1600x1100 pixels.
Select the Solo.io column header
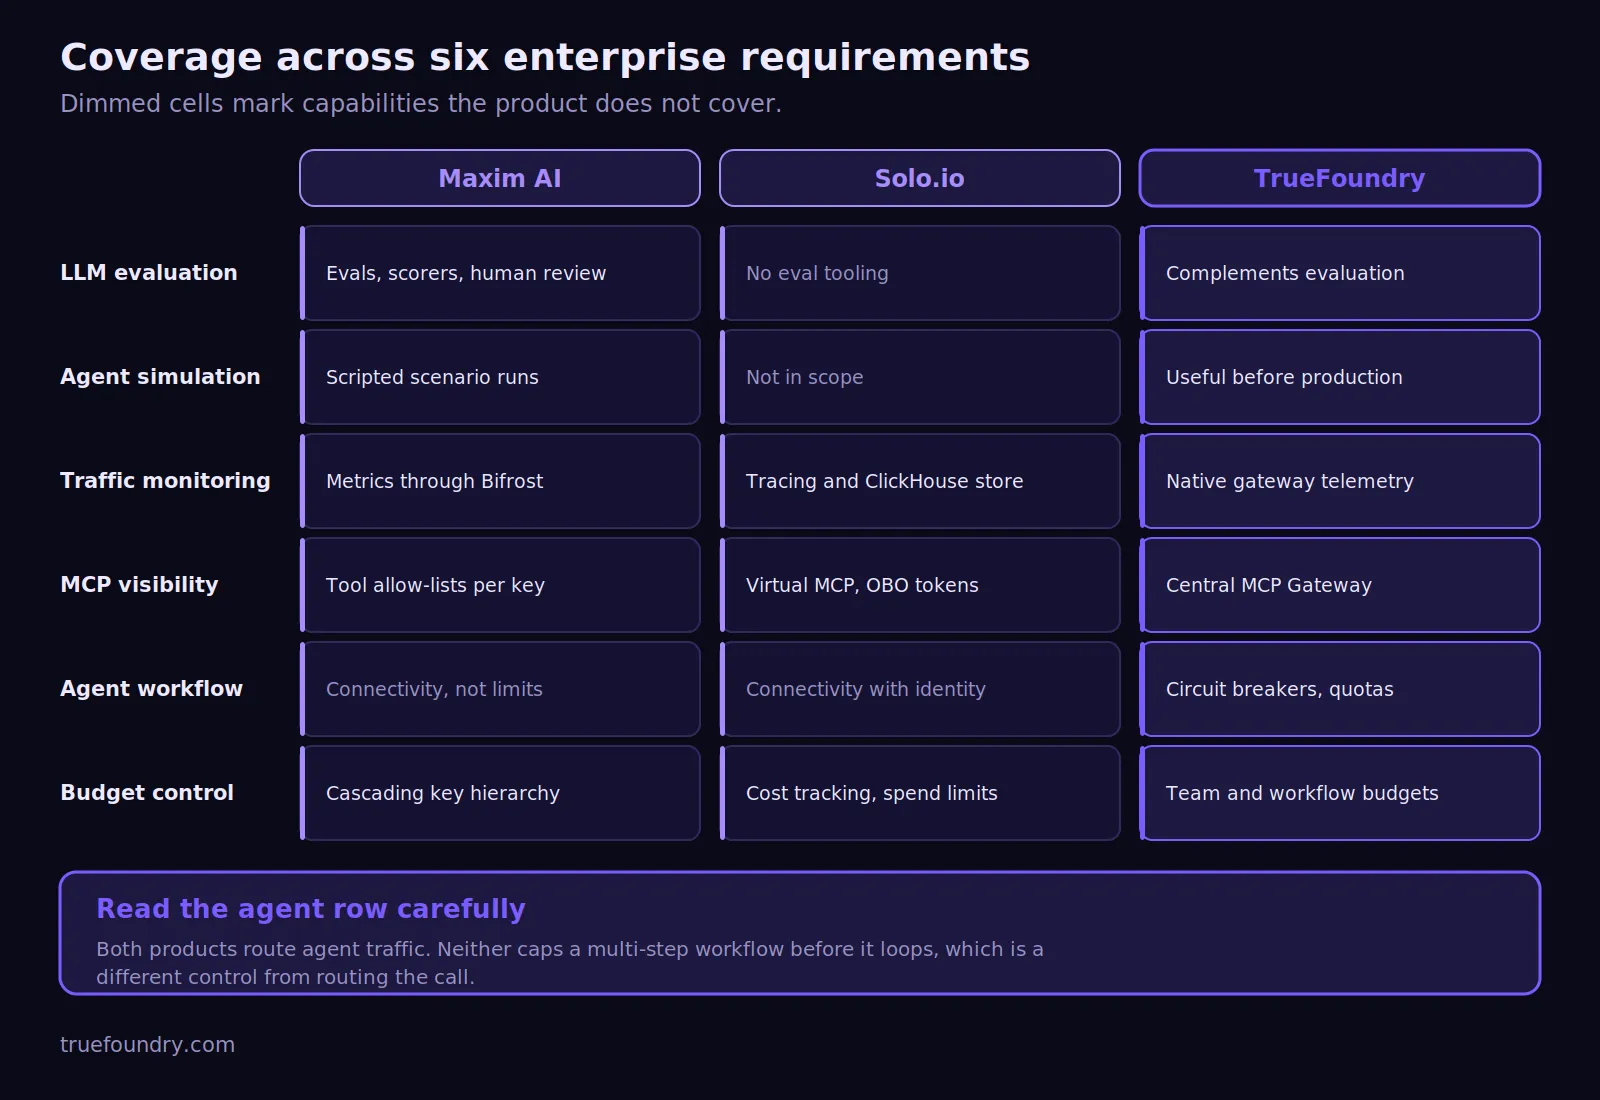click(920, 178)
